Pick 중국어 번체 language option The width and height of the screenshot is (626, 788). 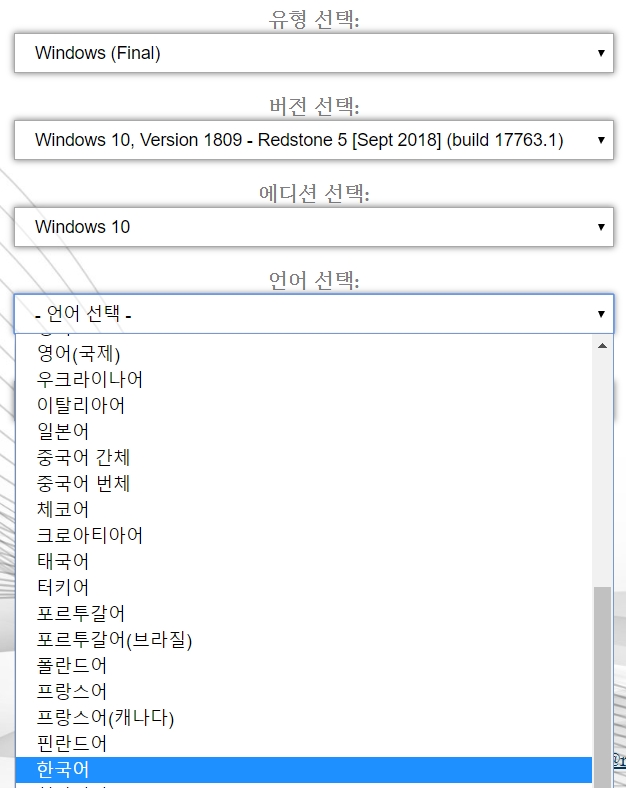click(x=303, y=483)
